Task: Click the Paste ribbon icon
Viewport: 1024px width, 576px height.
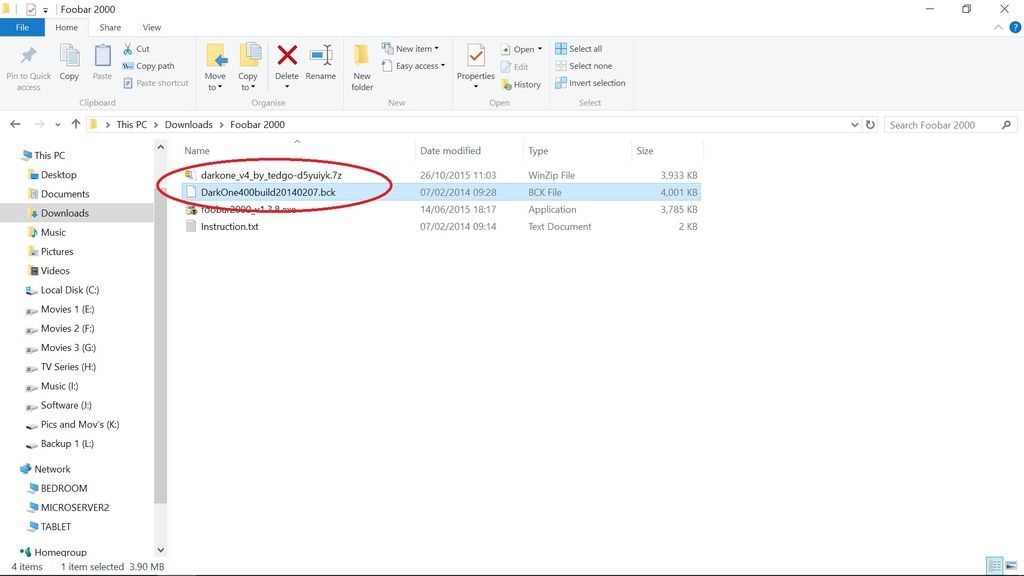Action: pyautogui.click(x=103, y=56)
